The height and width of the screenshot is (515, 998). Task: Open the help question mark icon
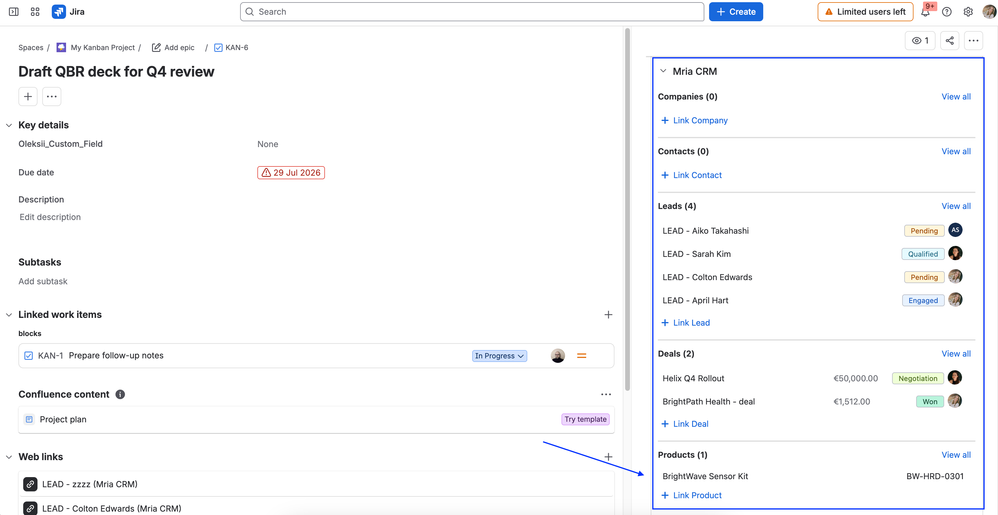coord(947,11)
